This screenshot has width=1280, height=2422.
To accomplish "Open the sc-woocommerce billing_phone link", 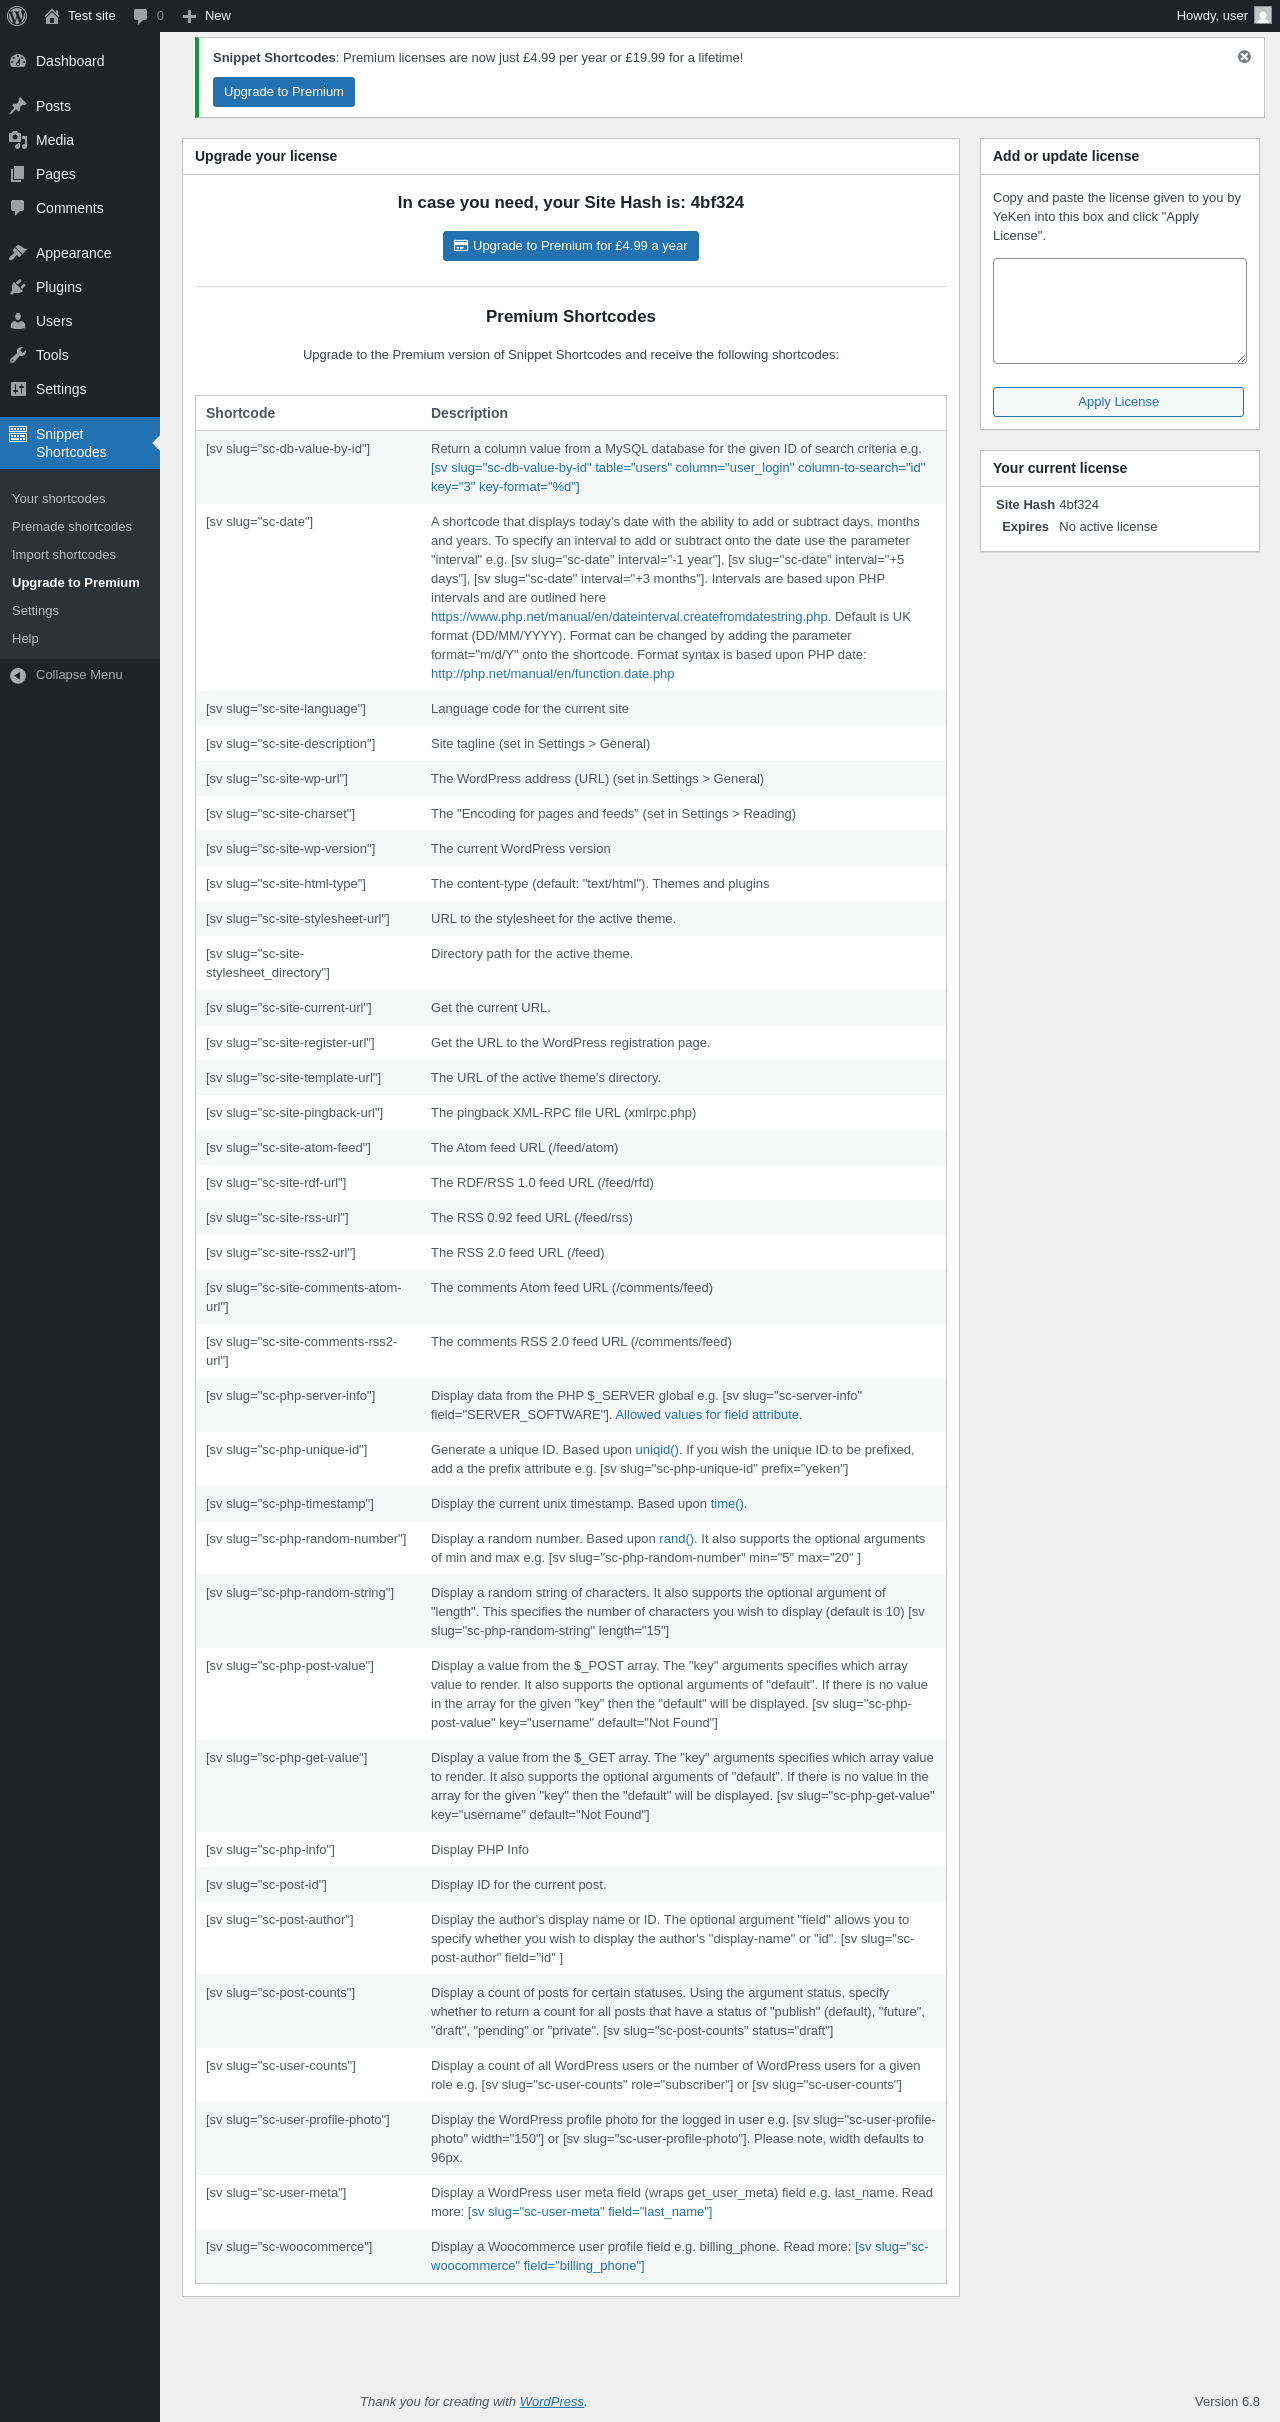I will pyautogui.click(x=680, y=2256).
